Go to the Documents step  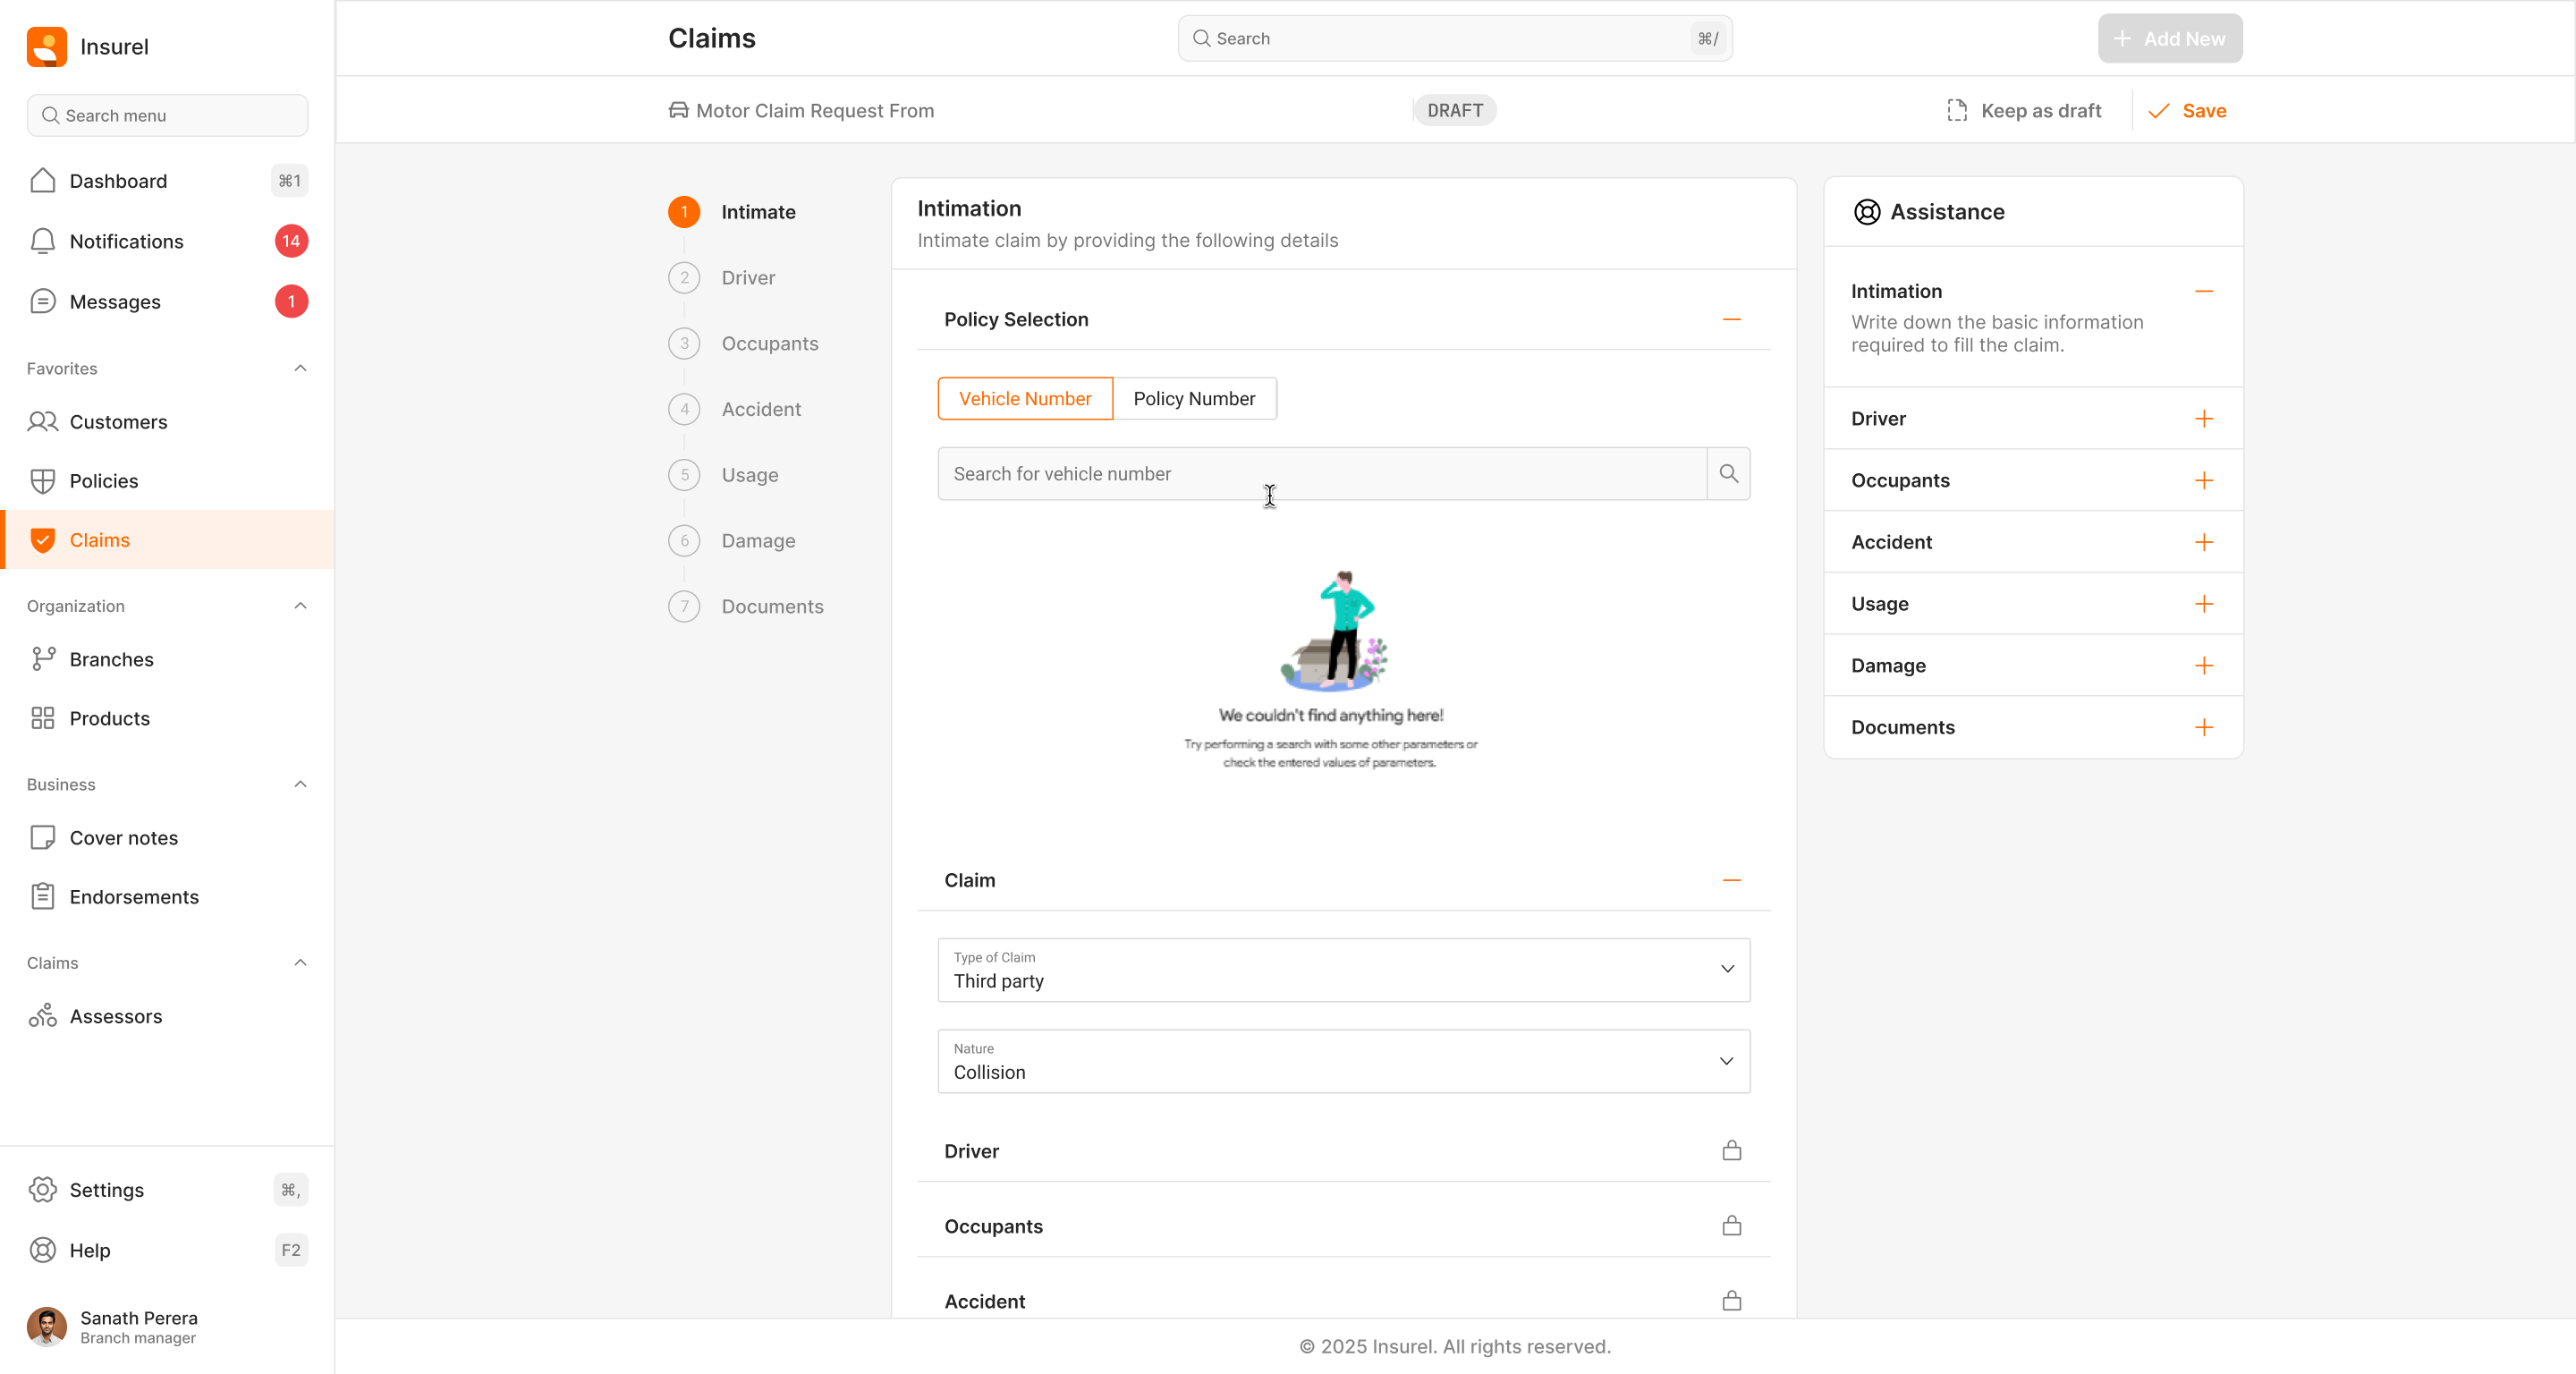point(772,606)
